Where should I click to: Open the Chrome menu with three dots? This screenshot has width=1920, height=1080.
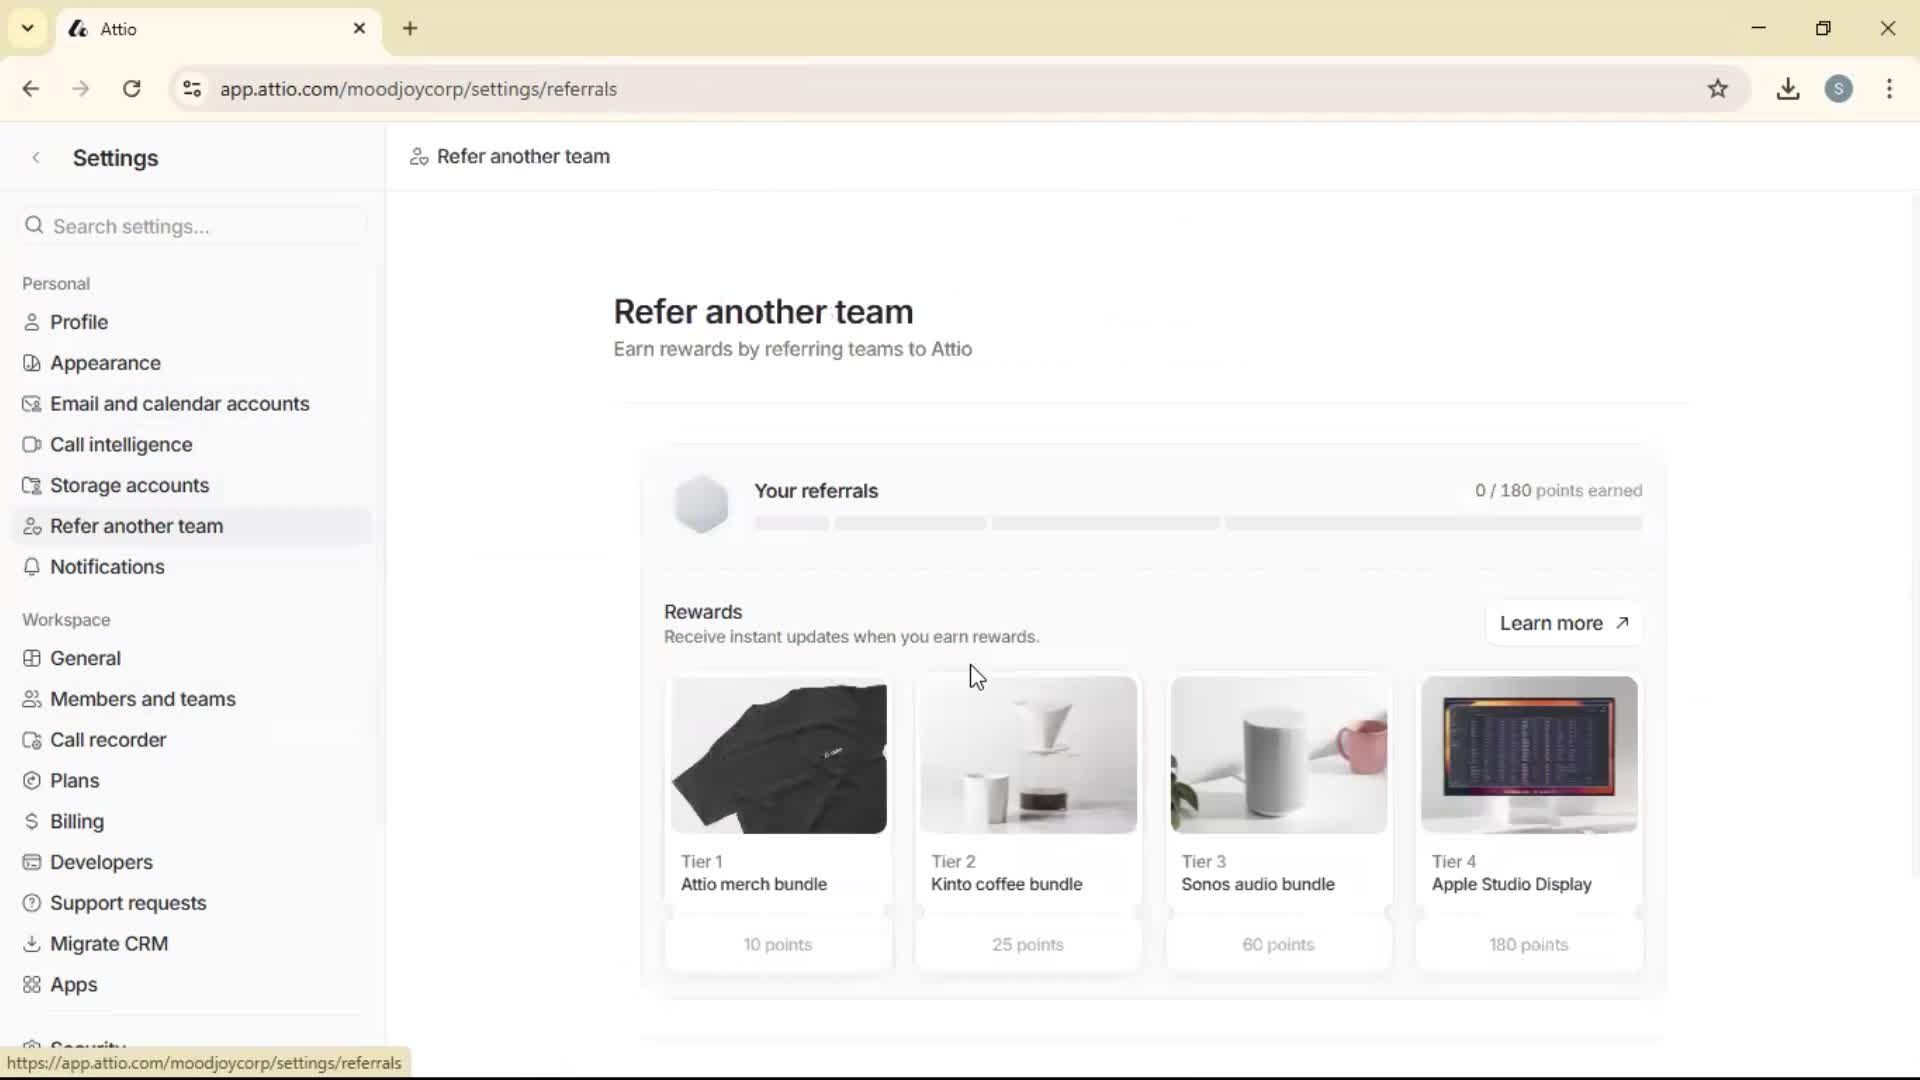pos(1889,89)
